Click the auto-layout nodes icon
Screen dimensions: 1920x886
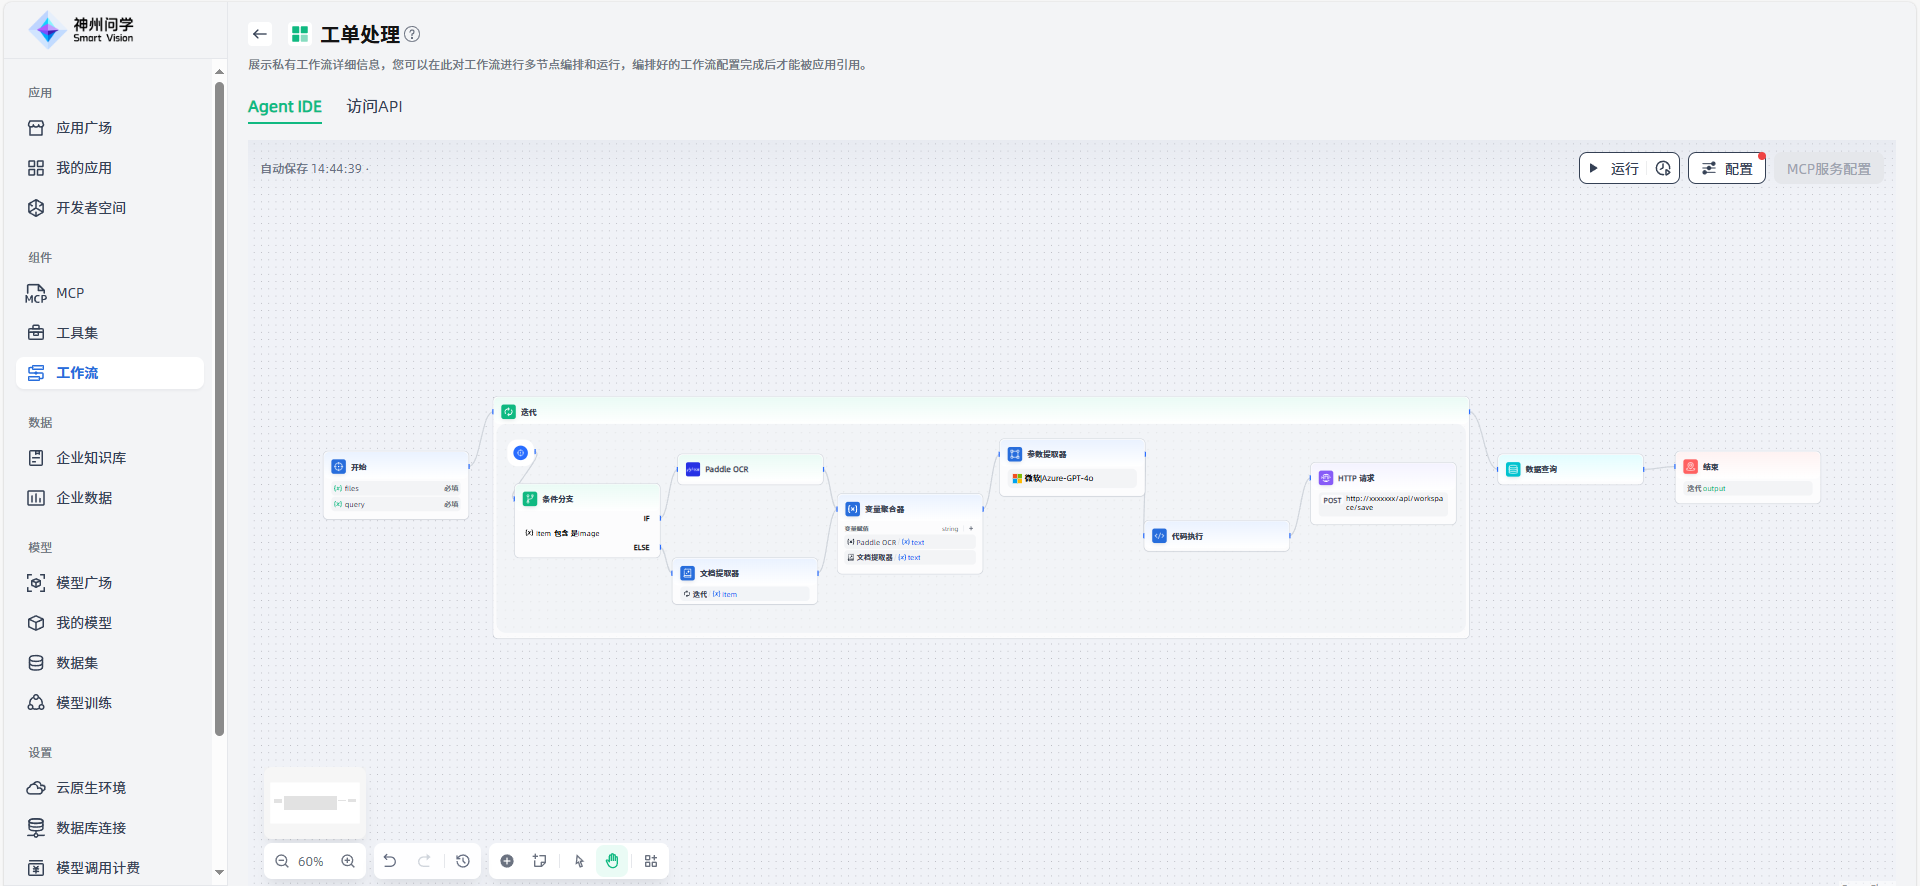click(651, 861)
